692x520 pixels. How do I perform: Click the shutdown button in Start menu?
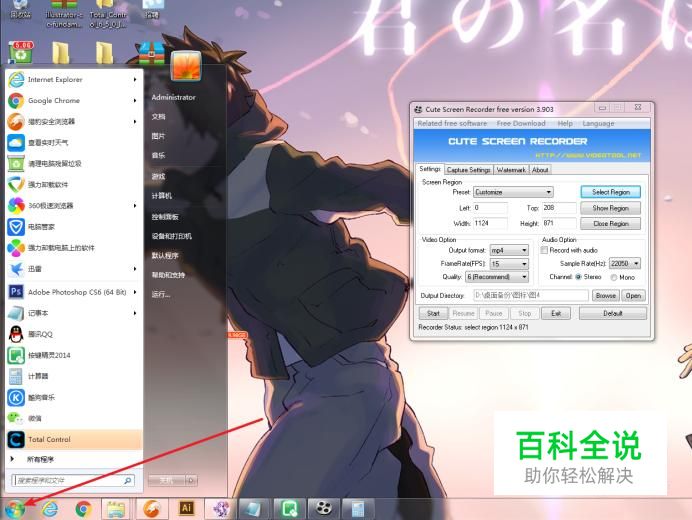167,480
